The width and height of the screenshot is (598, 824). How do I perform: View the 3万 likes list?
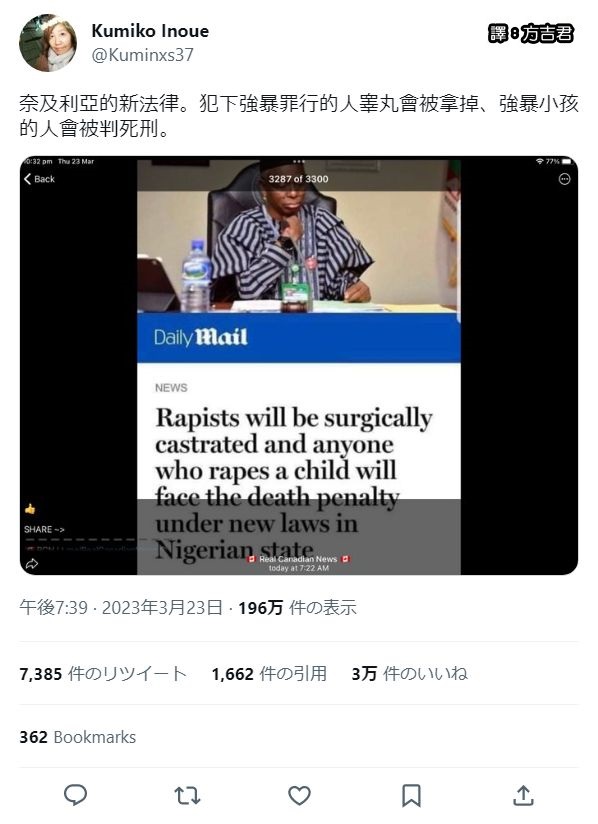[x=409, y=673]
